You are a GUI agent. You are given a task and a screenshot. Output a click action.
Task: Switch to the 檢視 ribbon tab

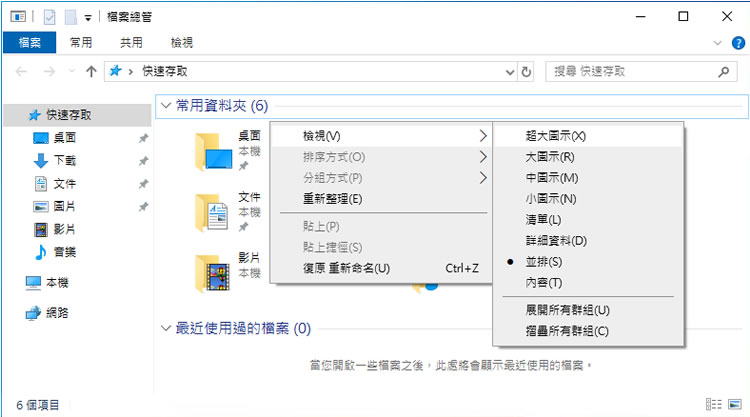(x=182, y=43)
